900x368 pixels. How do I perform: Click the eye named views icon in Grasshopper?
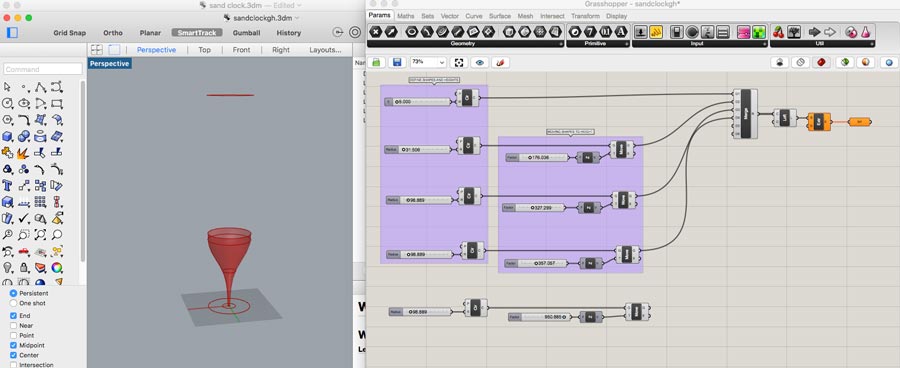pos(480,62)
